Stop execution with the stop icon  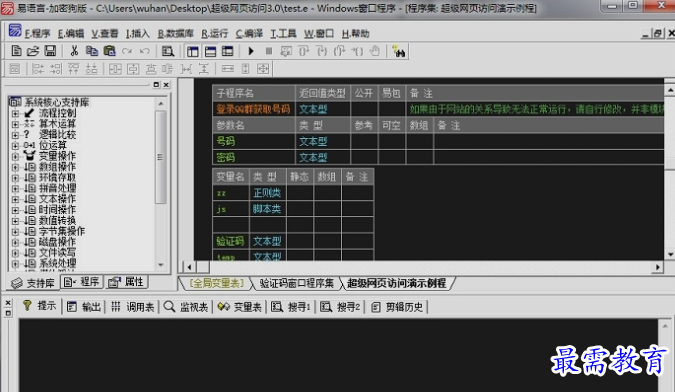[x=269, y=51]
